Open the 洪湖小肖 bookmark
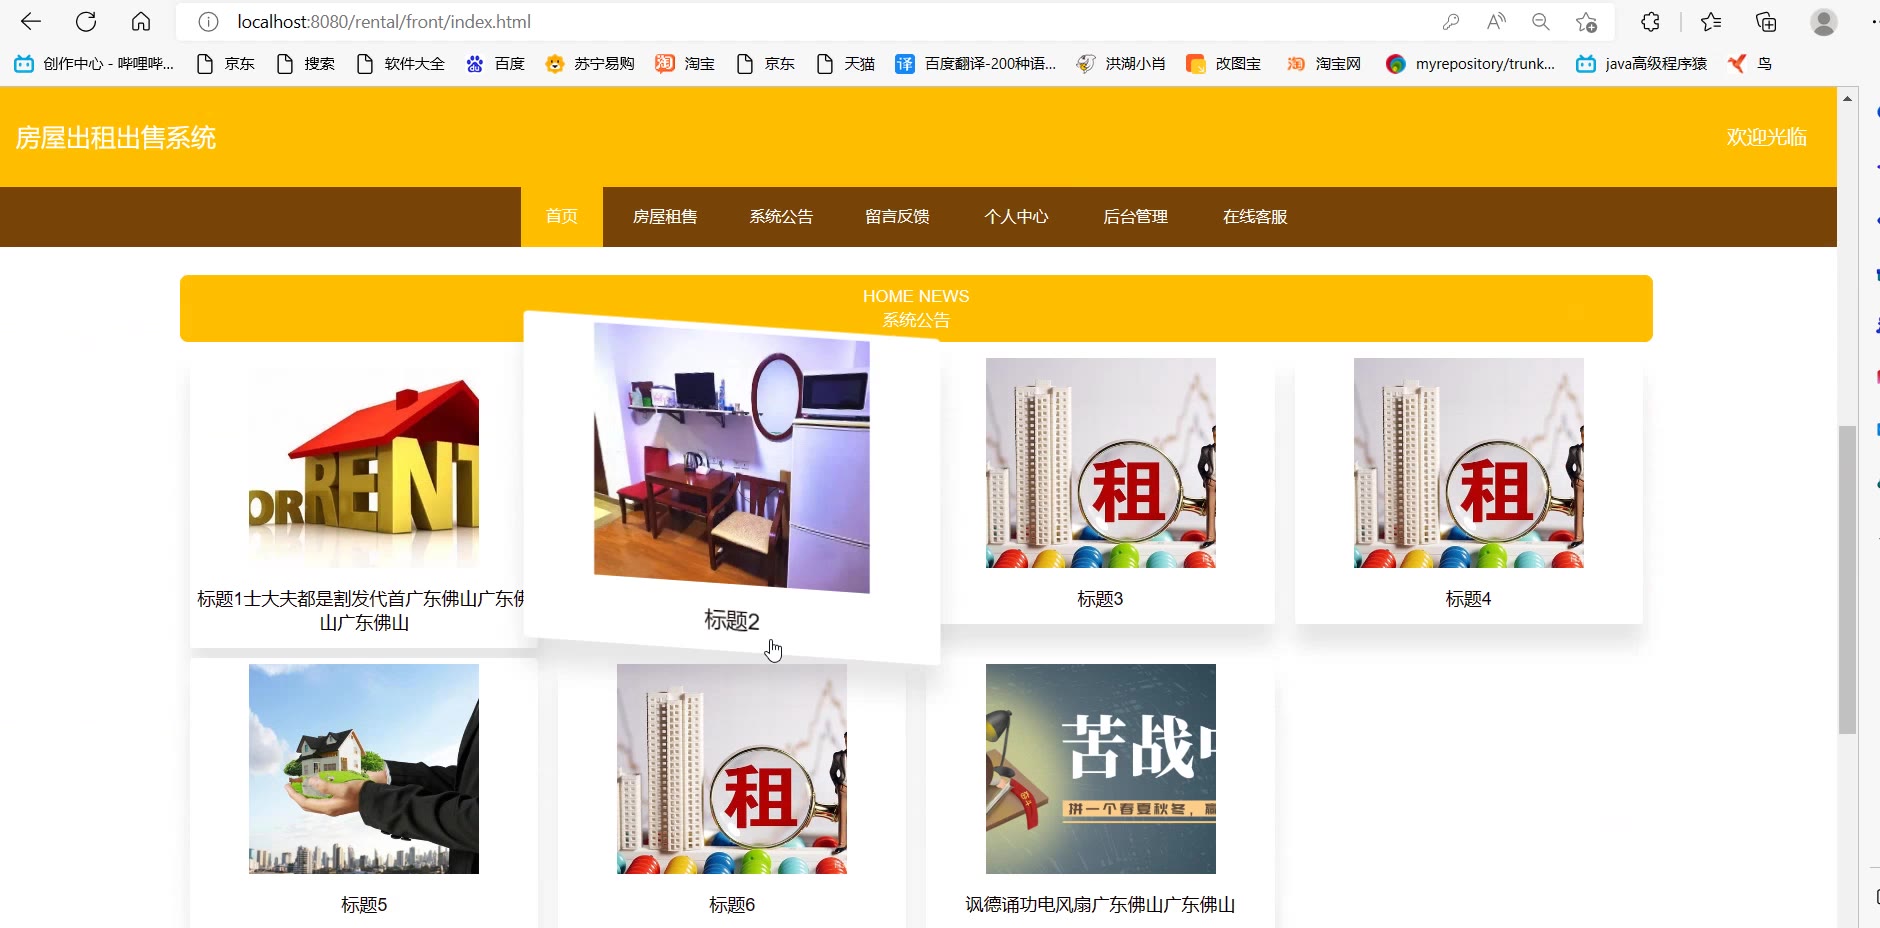 [1121, 64]
